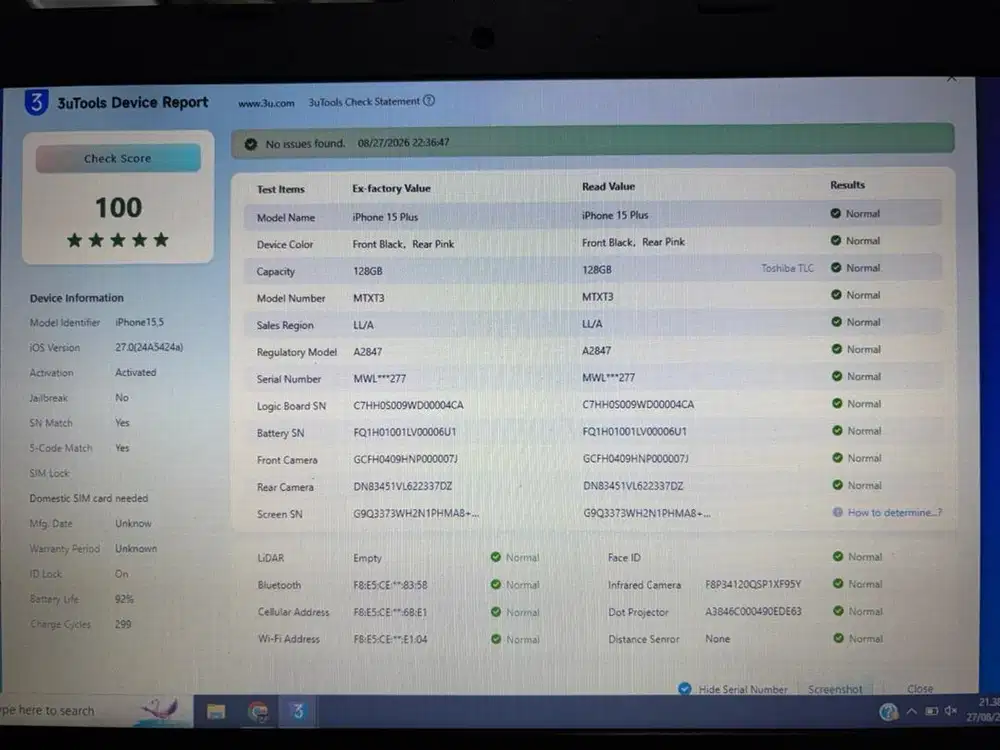1000x750 pixels.
Task: Click the Charge Cycles '299' value
Action: point(123,624)
